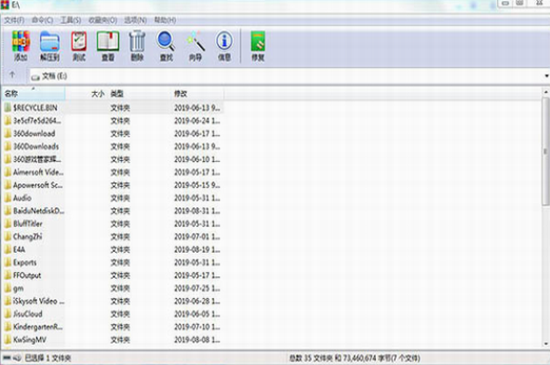550x365 pixels.
Task: Click the Delete (删除) trash icon
Action: coord(137,41)
